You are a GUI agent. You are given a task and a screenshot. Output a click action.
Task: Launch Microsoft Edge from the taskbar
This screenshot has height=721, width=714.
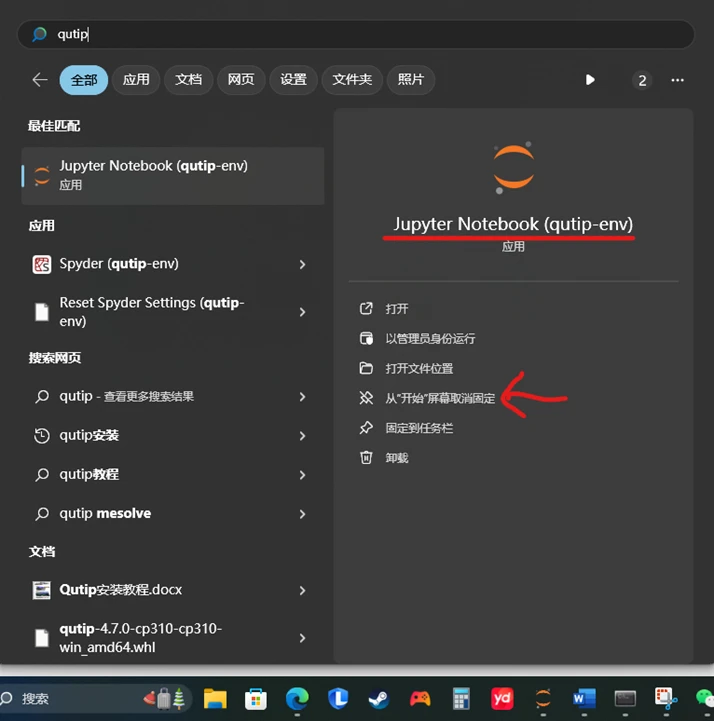[297, 699]
